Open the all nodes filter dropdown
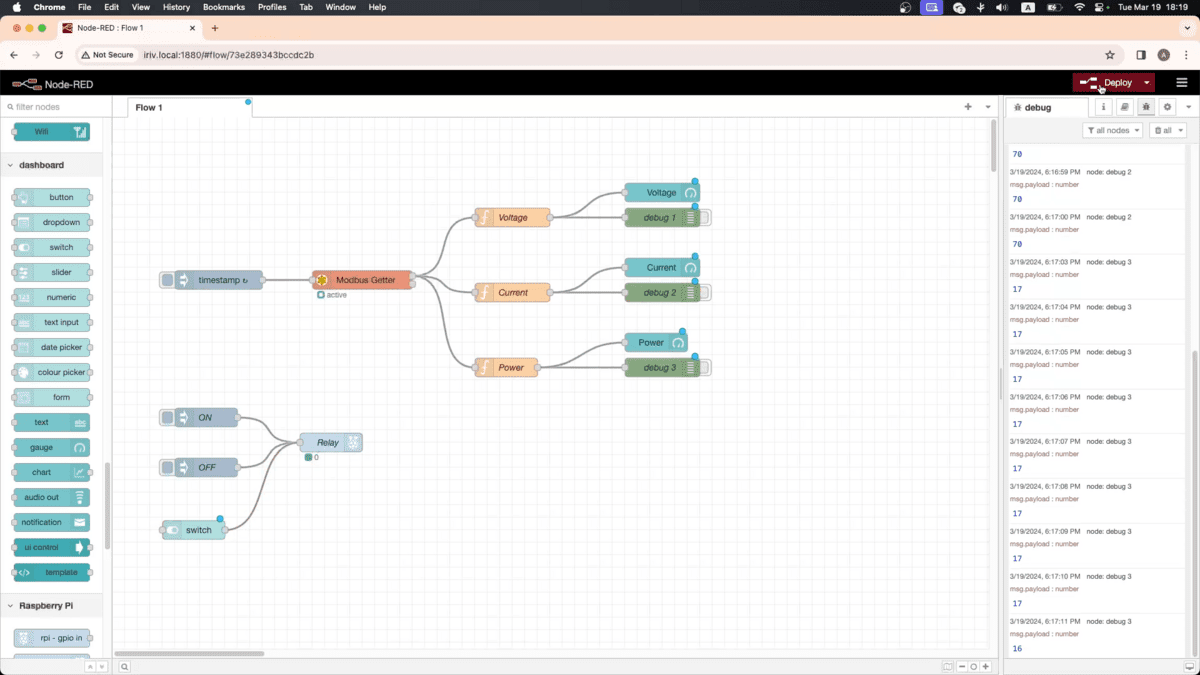1200x675 pixels. pos(1112,131)
